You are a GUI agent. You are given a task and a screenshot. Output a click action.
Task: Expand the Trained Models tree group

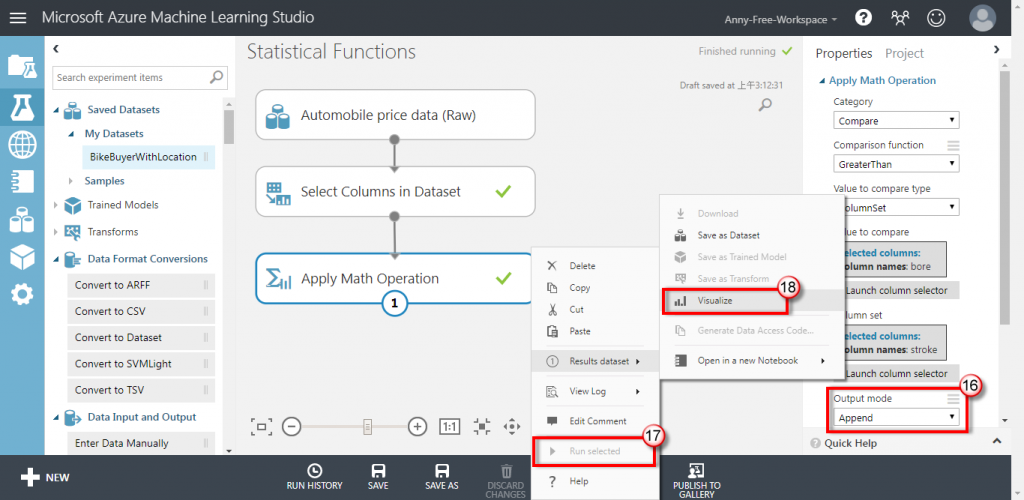[x=56, y=205]
